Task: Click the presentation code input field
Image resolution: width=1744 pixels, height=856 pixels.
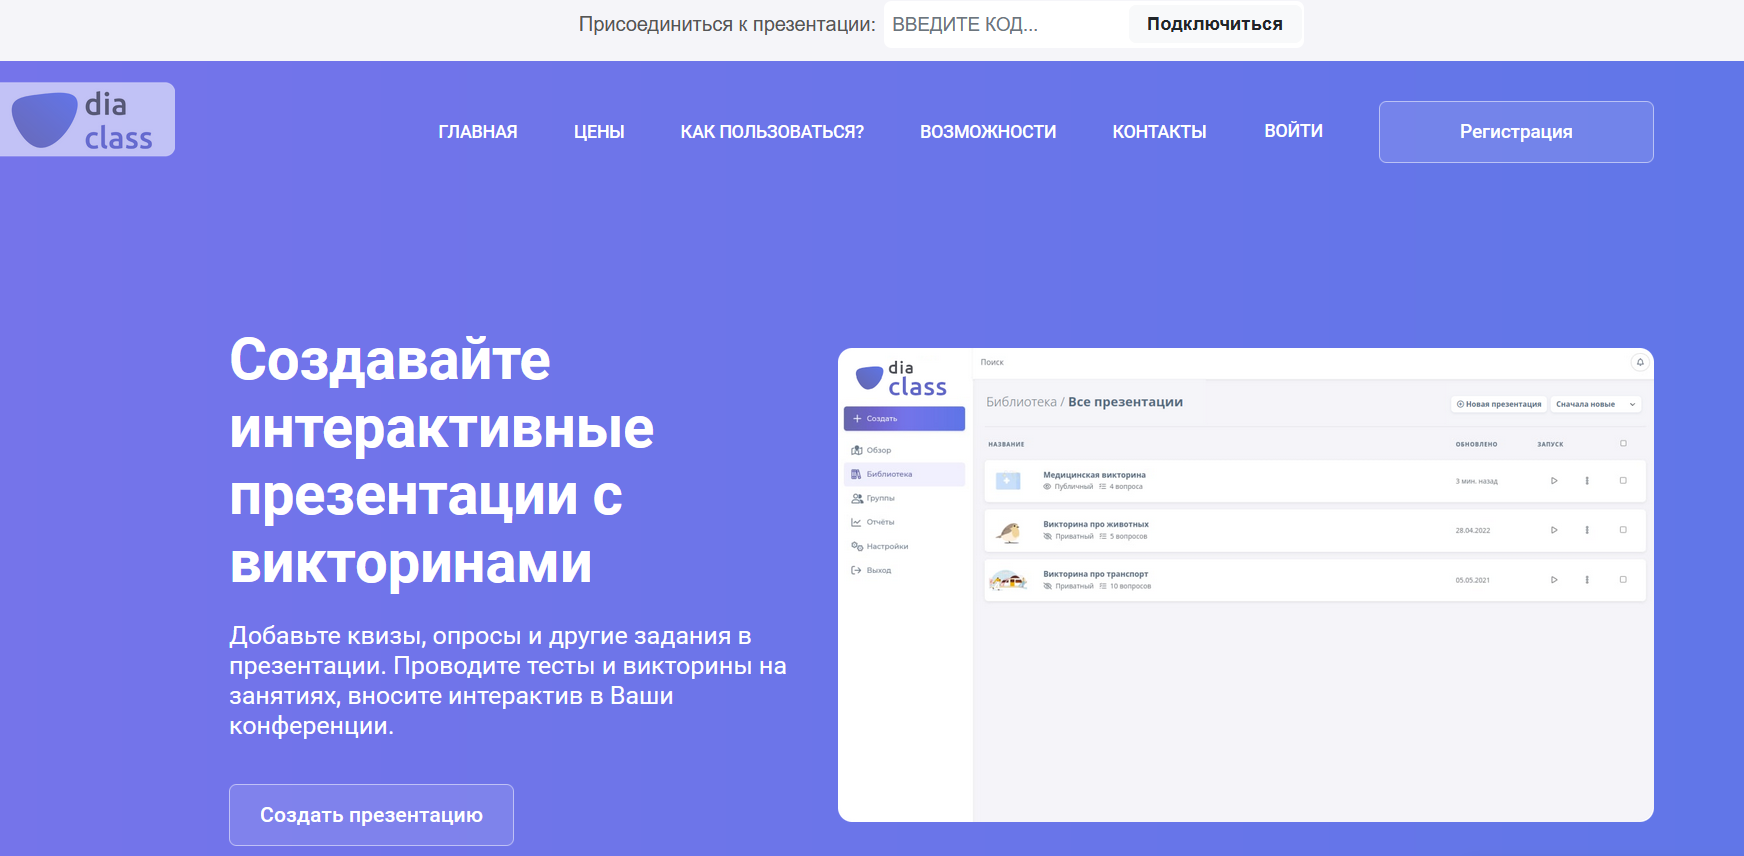Action: pos(1005,24)
